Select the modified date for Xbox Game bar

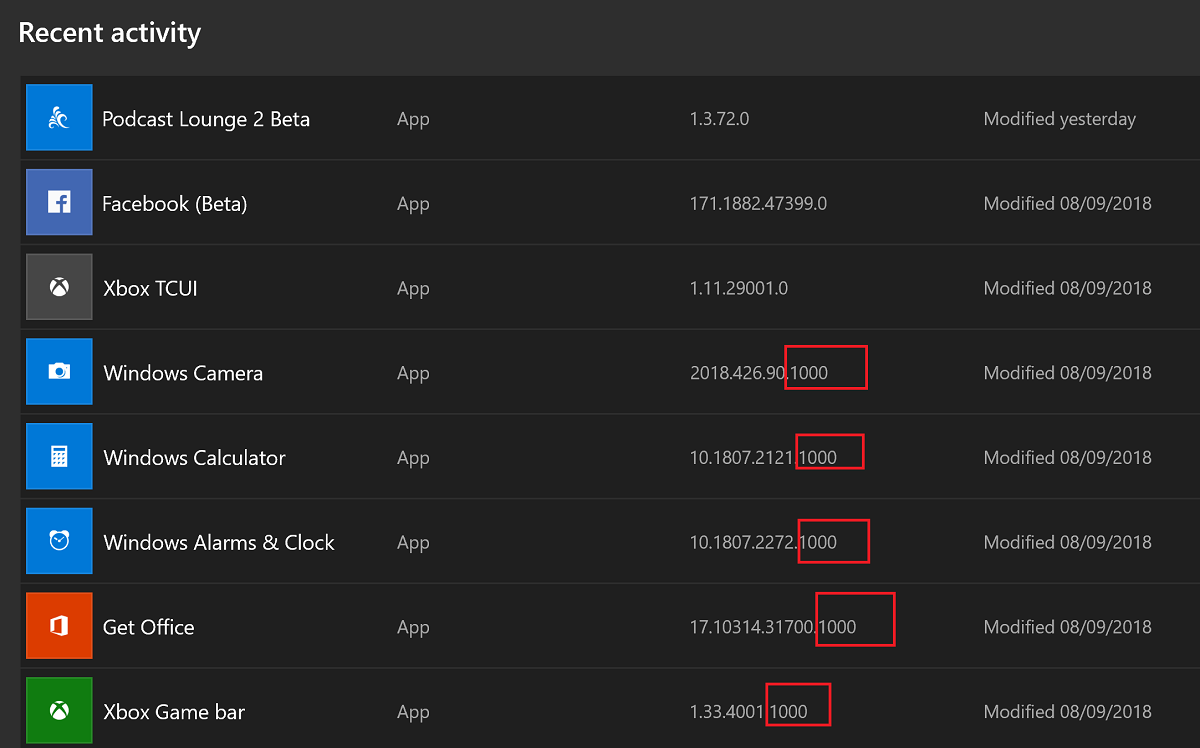tap(1067, 712)
